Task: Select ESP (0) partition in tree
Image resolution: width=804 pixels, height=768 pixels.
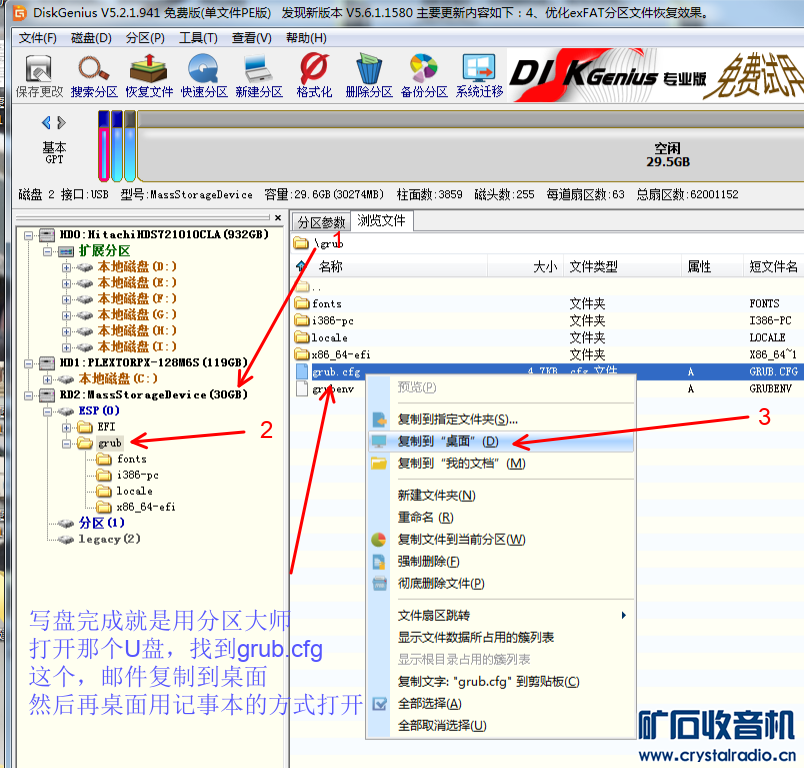Action: tap(99, 411)
